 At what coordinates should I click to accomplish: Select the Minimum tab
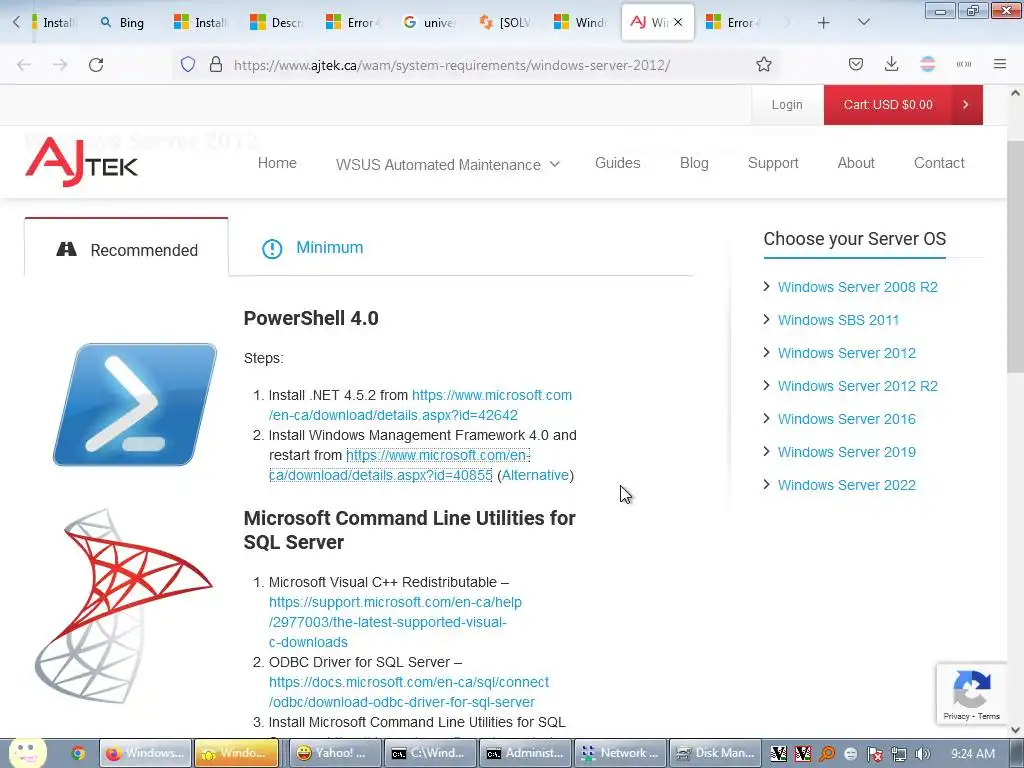(313, 248)
